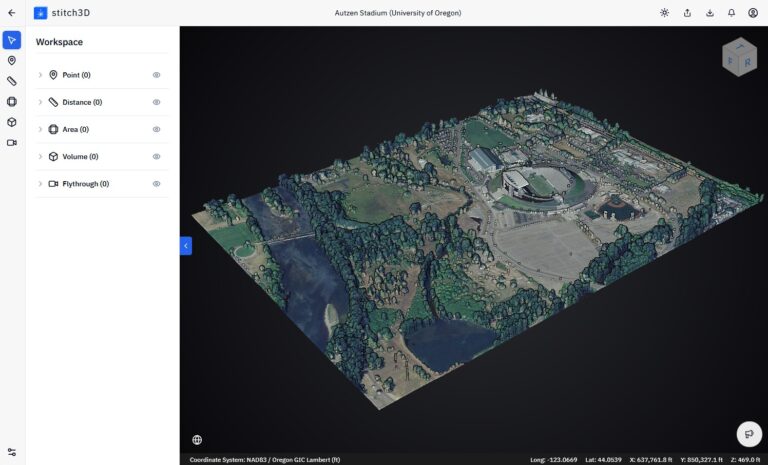The width and height of the screenshot is (768, 465).
Task: Toggle the brightness sun icon in header
Action: pyautogui.click(x=665, y=13)
